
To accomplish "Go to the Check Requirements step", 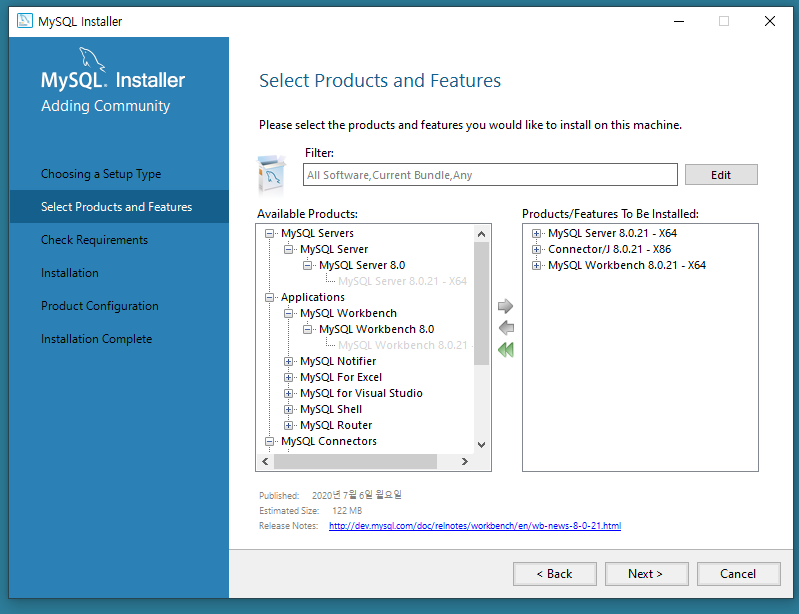I will point(94,240).
